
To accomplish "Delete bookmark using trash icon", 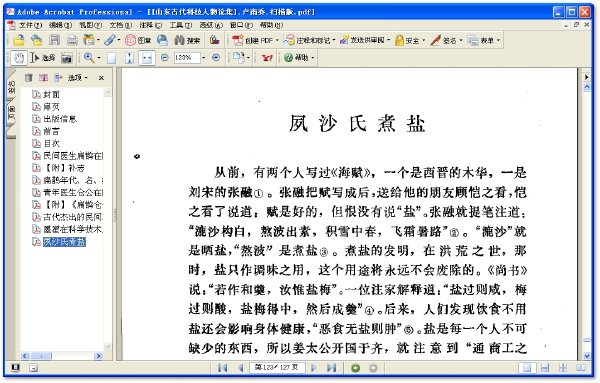I will click(x=29, y=78).
